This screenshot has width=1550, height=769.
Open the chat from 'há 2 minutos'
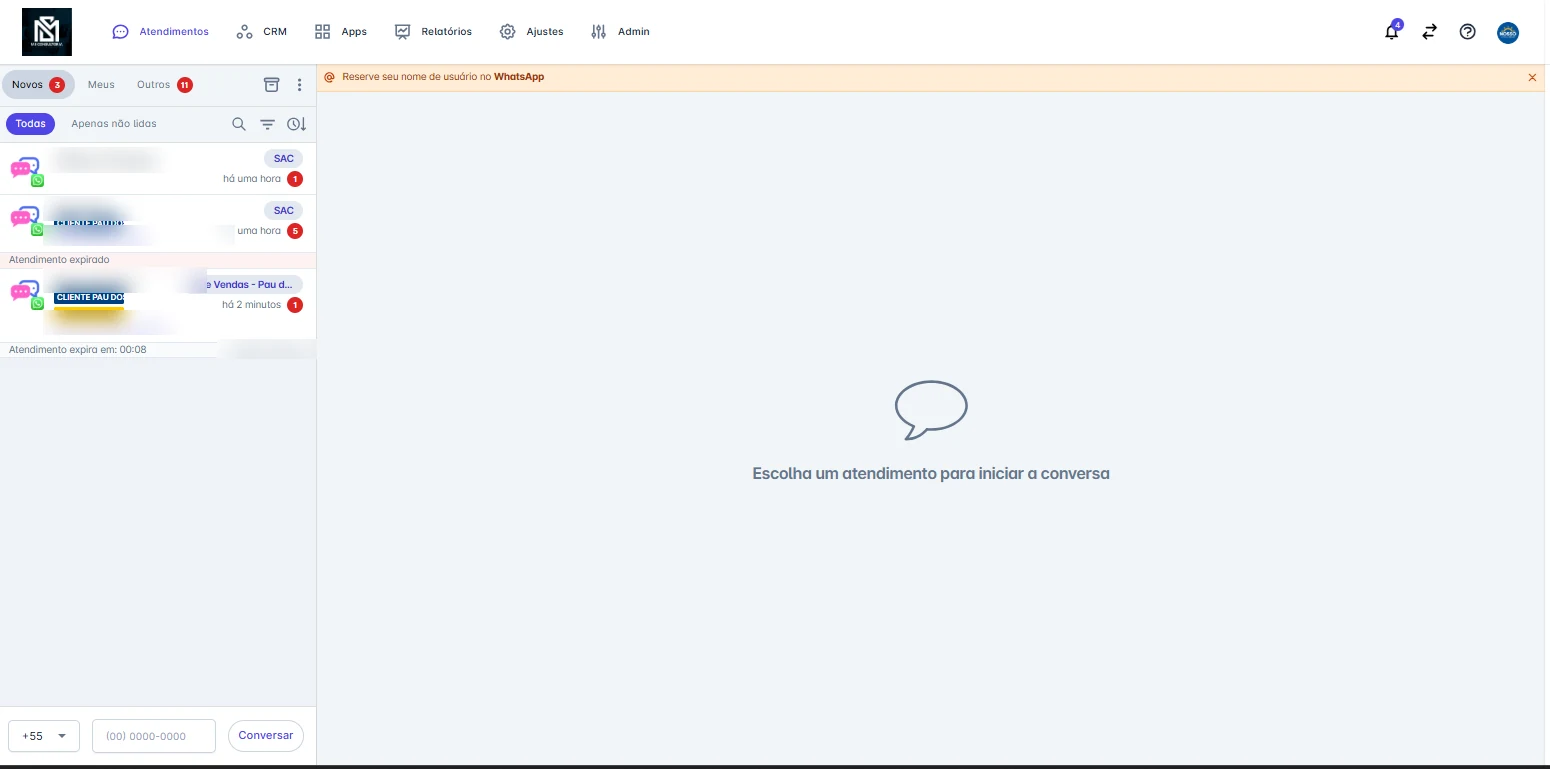pos(158,305)
